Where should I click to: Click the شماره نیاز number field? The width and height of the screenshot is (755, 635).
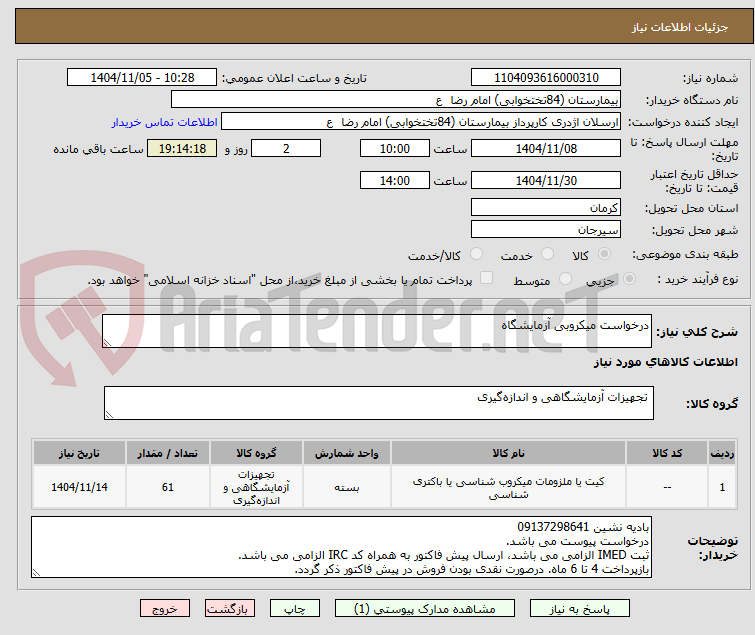click(546, 78)
